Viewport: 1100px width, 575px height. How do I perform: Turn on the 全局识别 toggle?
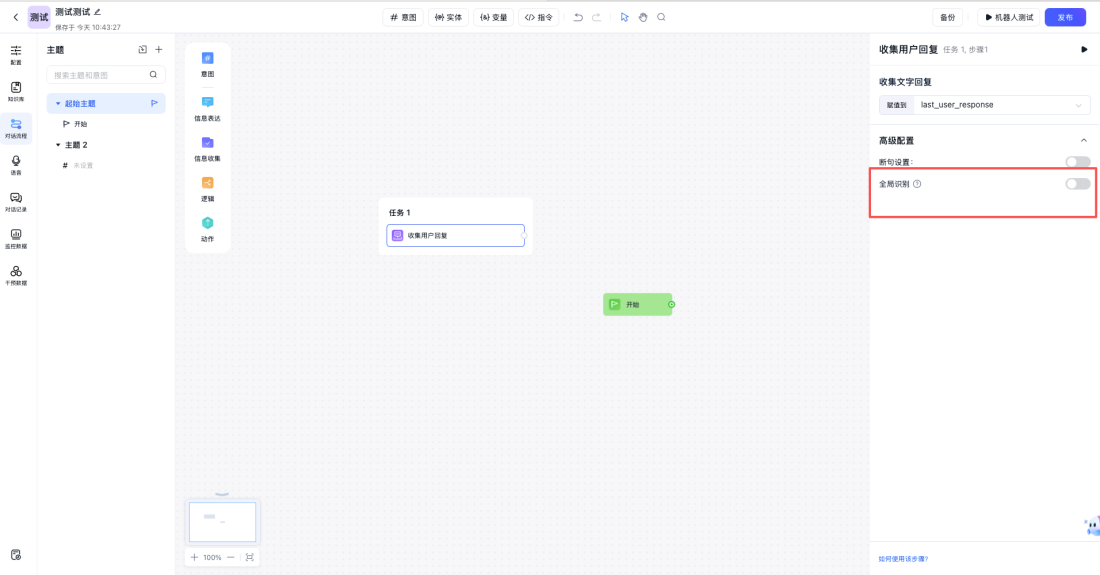1077,184
